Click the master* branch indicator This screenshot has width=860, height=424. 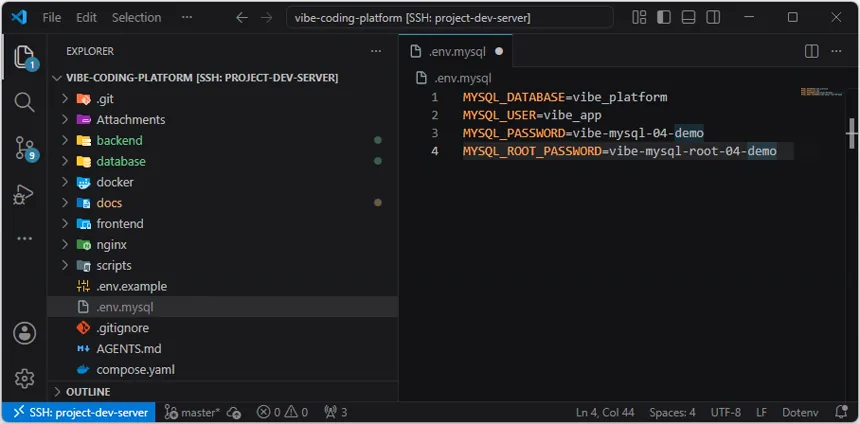(193, 412)
